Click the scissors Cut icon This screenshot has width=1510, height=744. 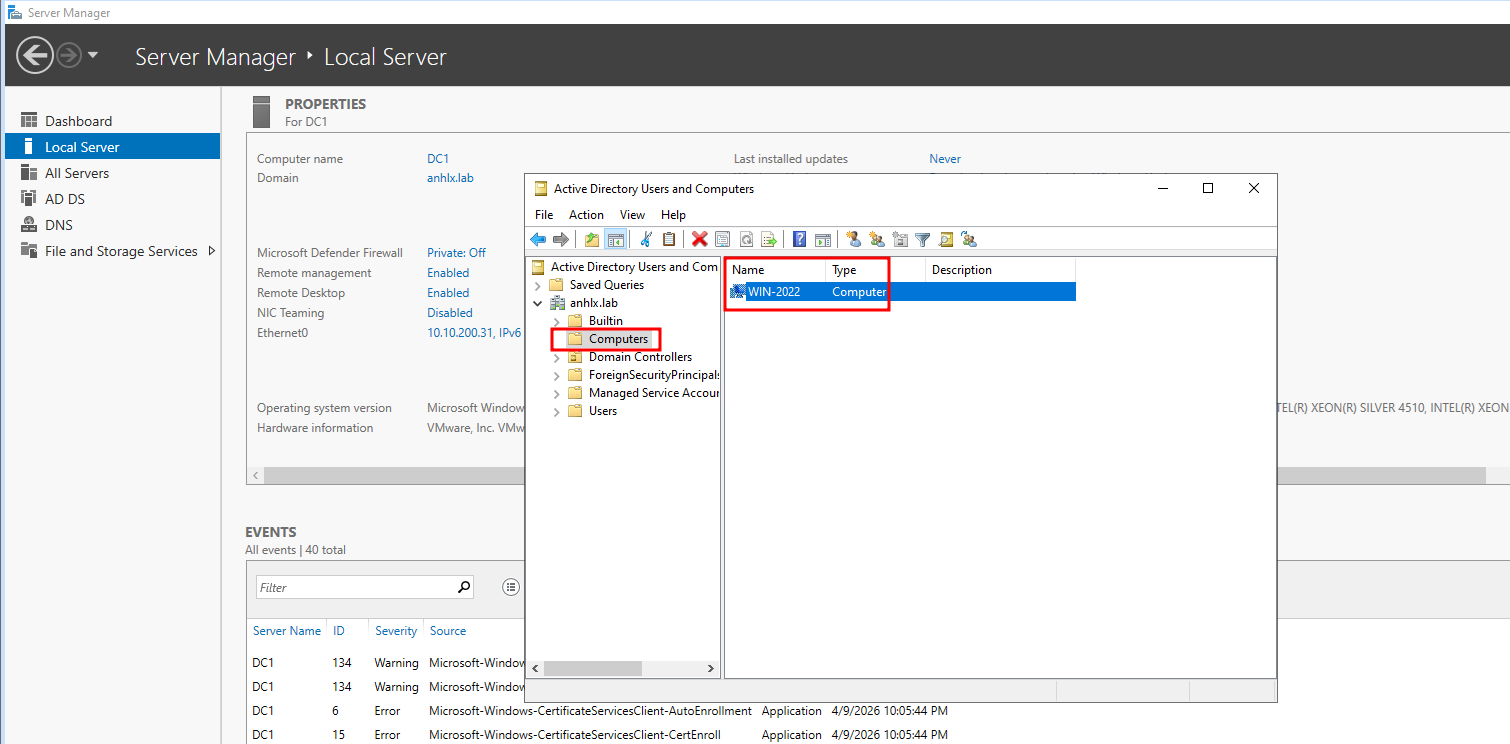tap(646, 239)
